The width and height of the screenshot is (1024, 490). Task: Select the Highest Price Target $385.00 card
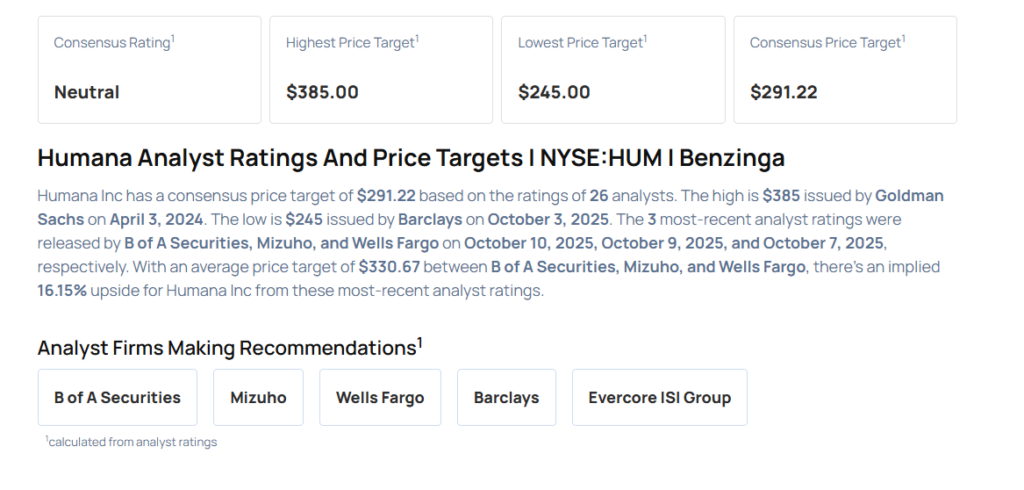tap(381, 69)
